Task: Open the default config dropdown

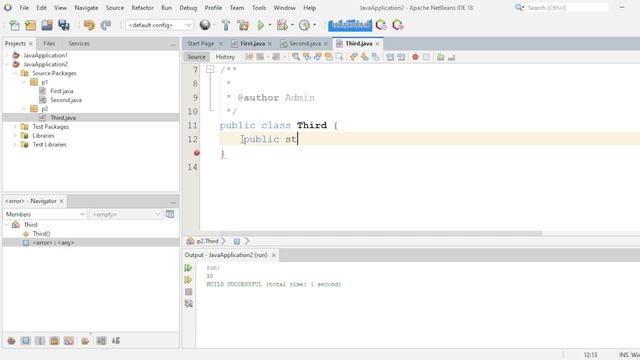Action: pyautogui.click(x=159, y=25)
